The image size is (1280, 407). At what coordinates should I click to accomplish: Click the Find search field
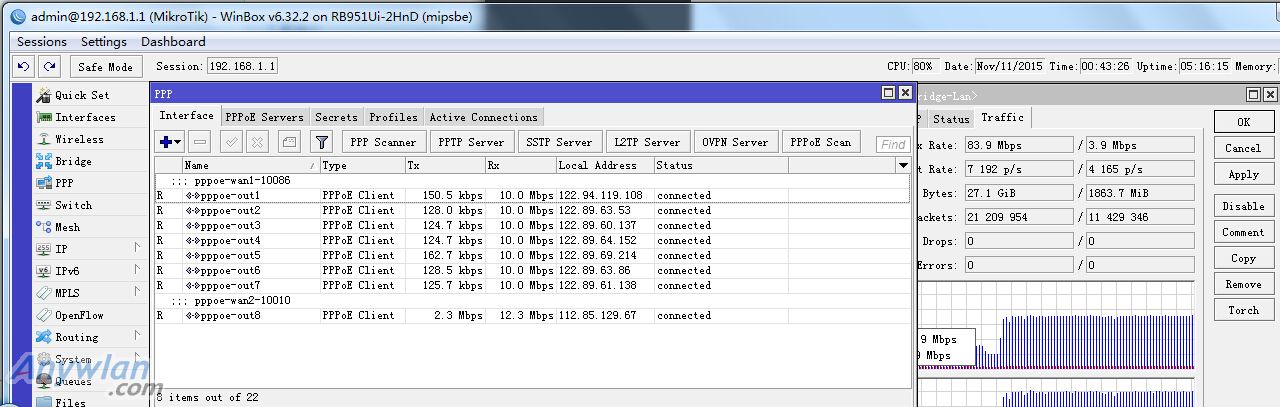(x=893, y=144)
